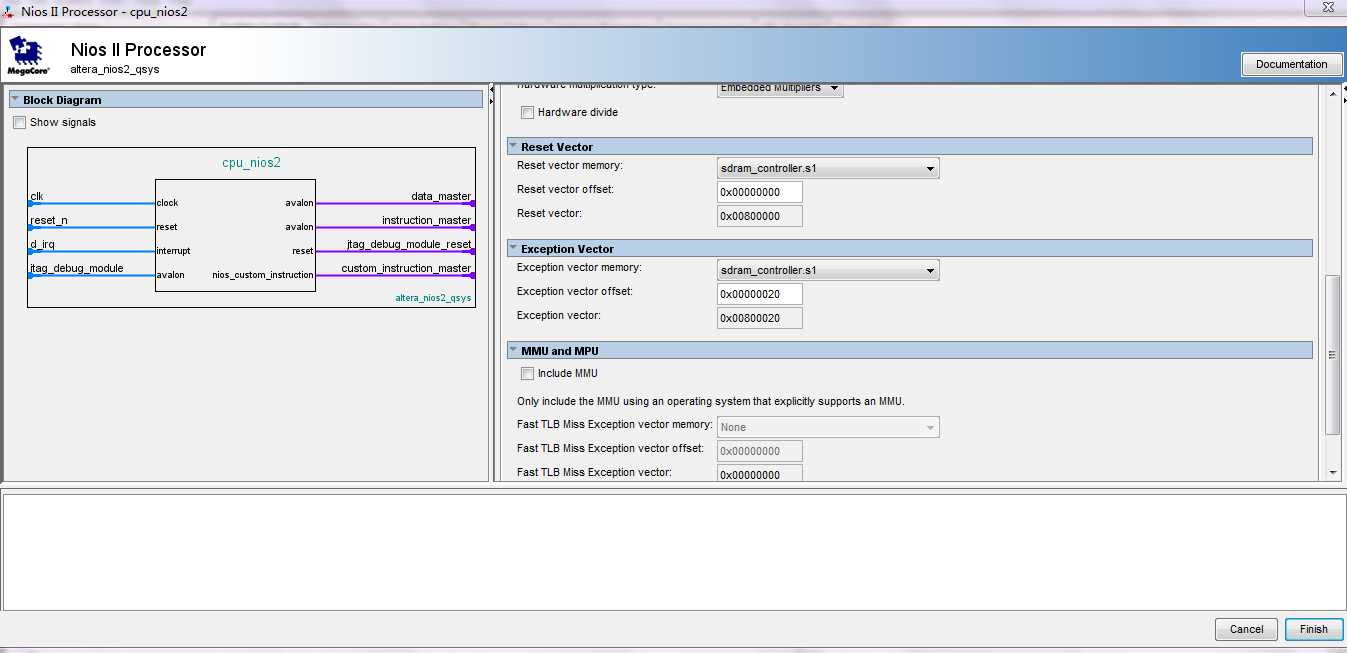Open the Reset vector memory dropdown
1347x653 pixels.
pyautogui.click(x=828, y=168)
